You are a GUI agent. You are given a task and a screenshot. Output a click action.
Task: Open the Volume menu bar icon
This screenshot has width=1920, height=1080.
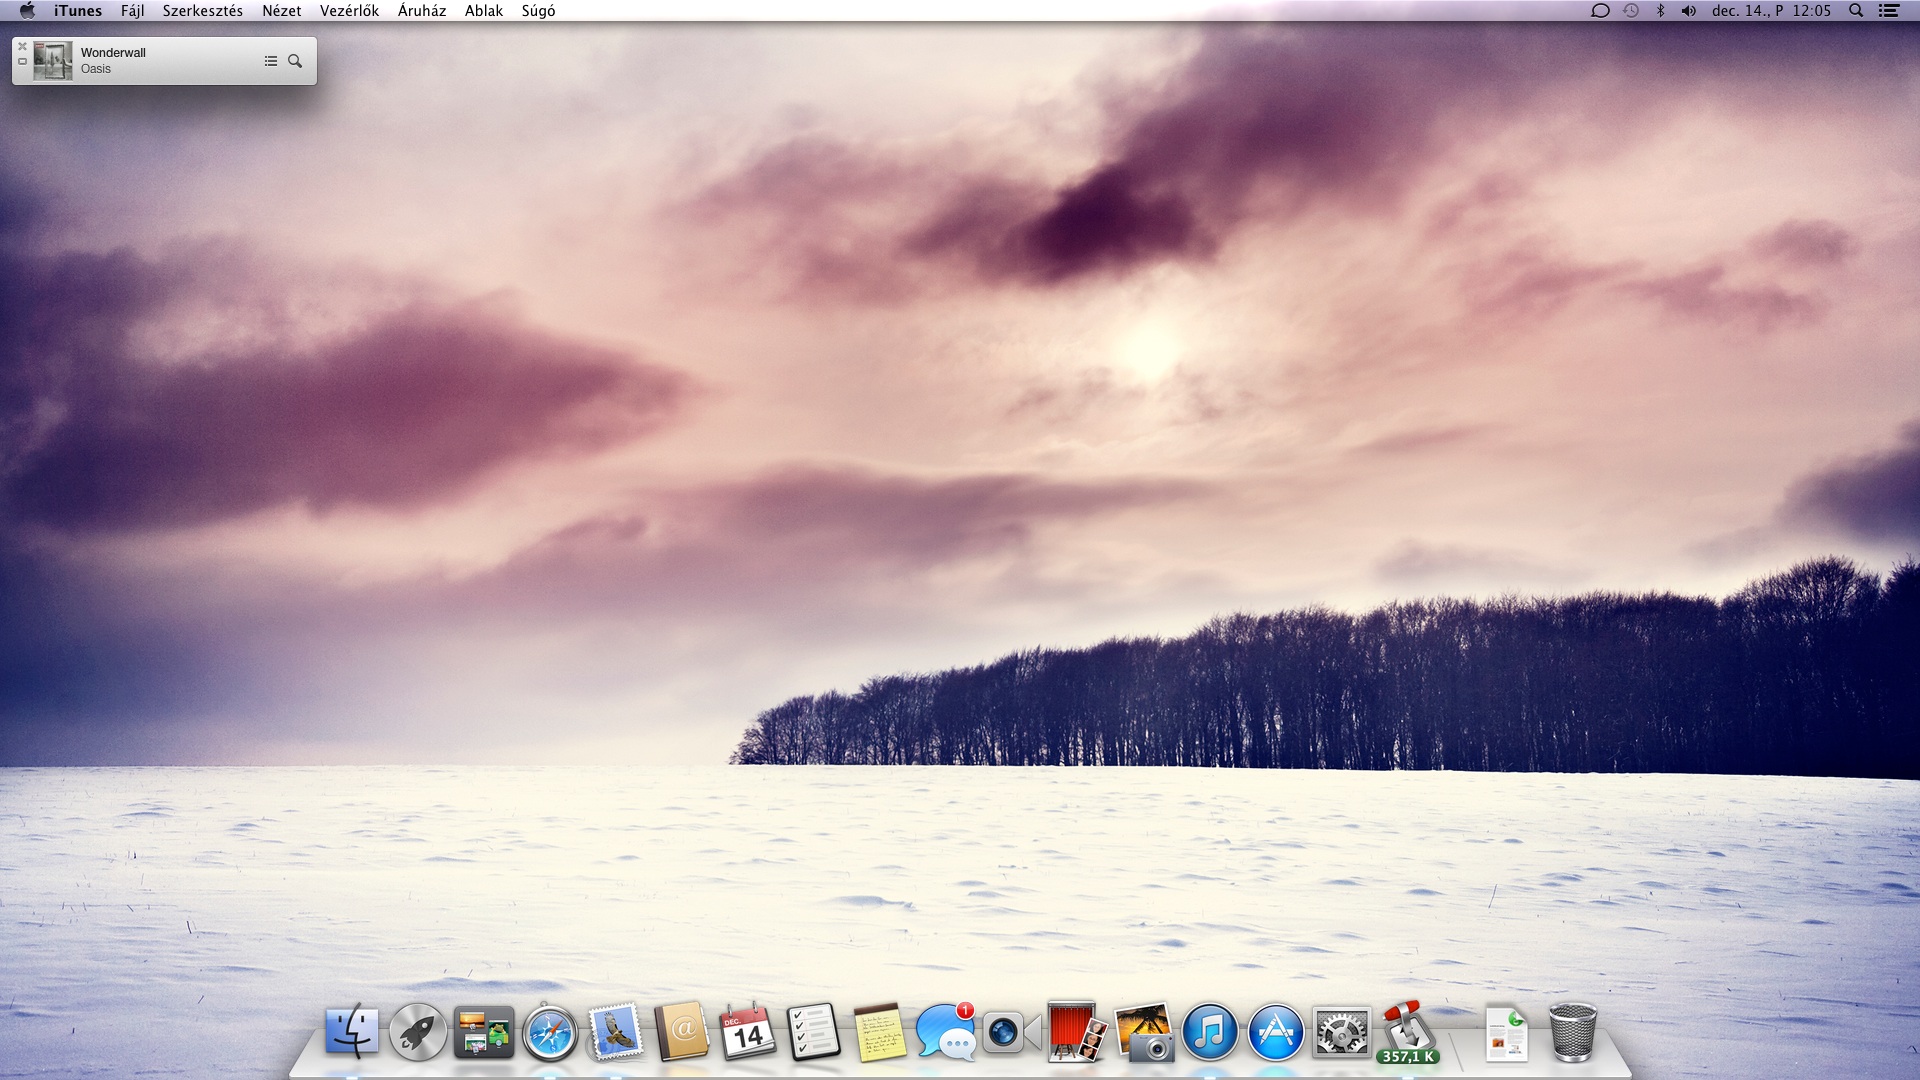(1689, 11)
